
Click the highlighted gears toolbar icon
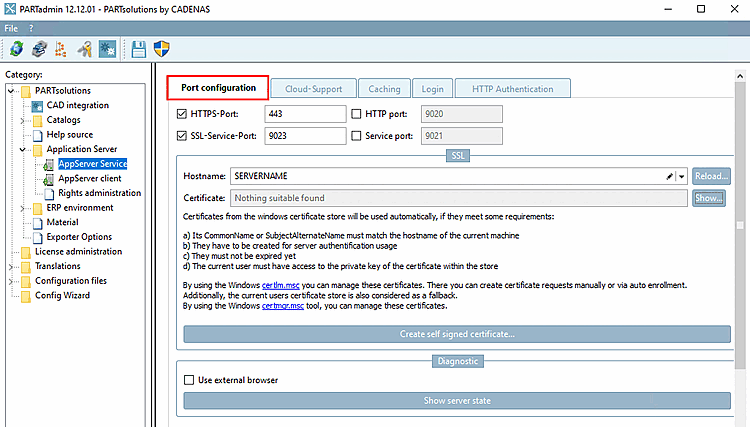point(108,49)
